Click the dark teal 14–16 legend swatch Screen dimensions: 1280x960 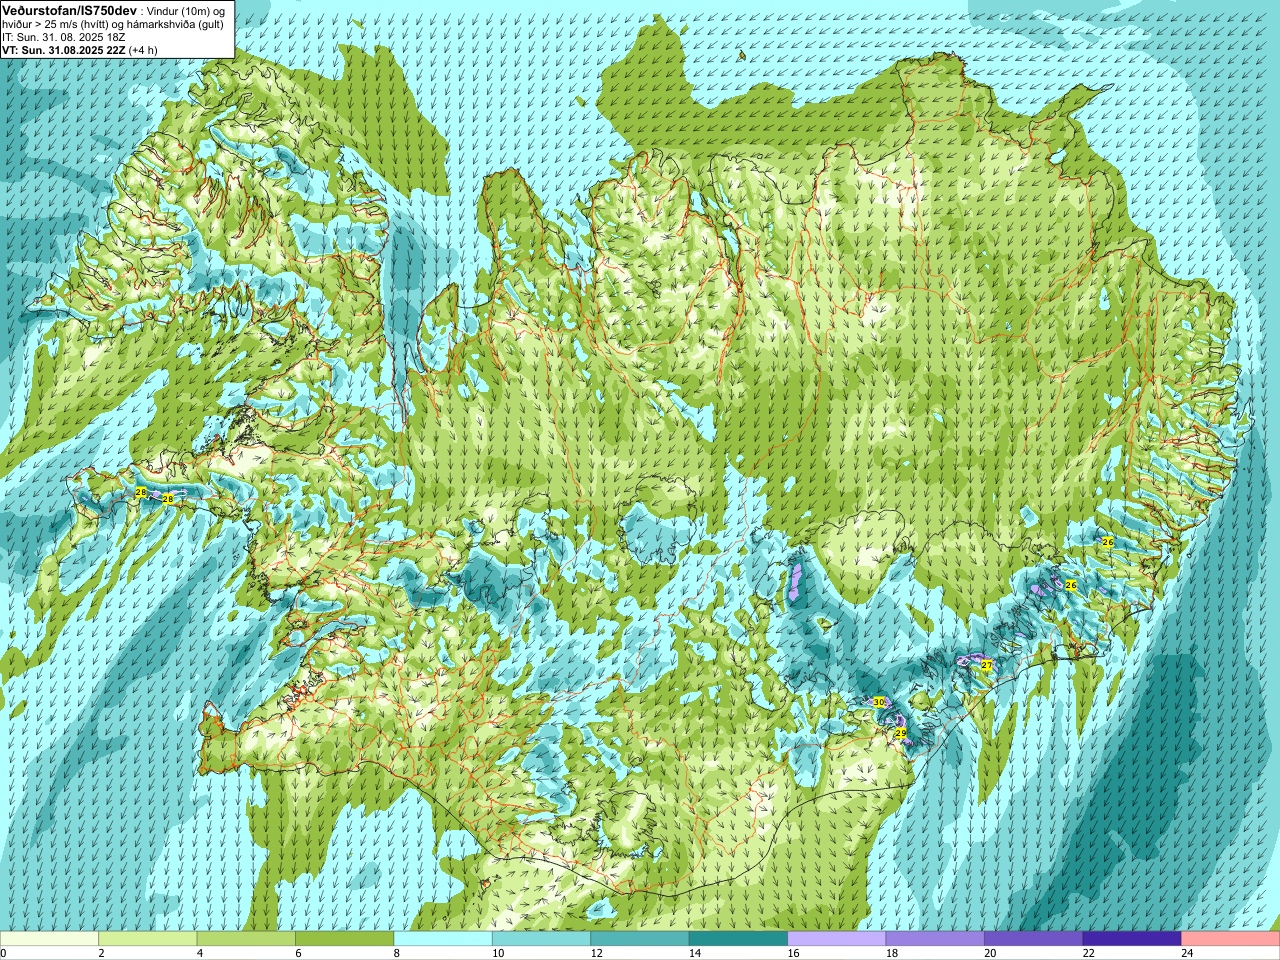[x=738, y=939]
